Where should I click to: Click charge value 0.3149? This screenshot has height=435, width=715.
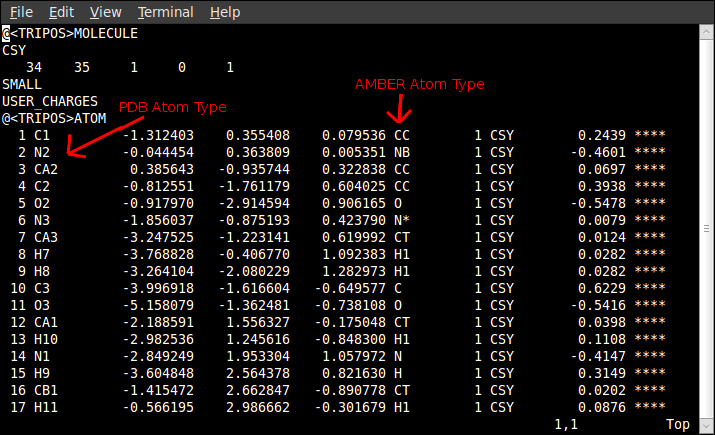602,374
